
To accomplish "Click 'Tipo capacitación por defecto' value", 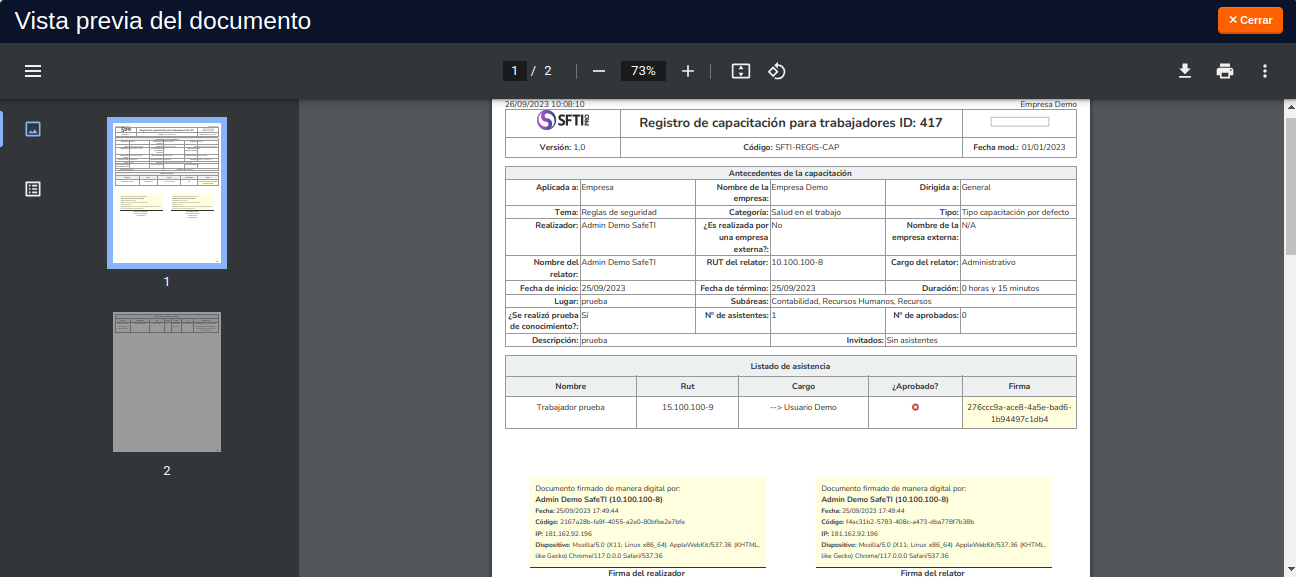I will coord(1016,212).
